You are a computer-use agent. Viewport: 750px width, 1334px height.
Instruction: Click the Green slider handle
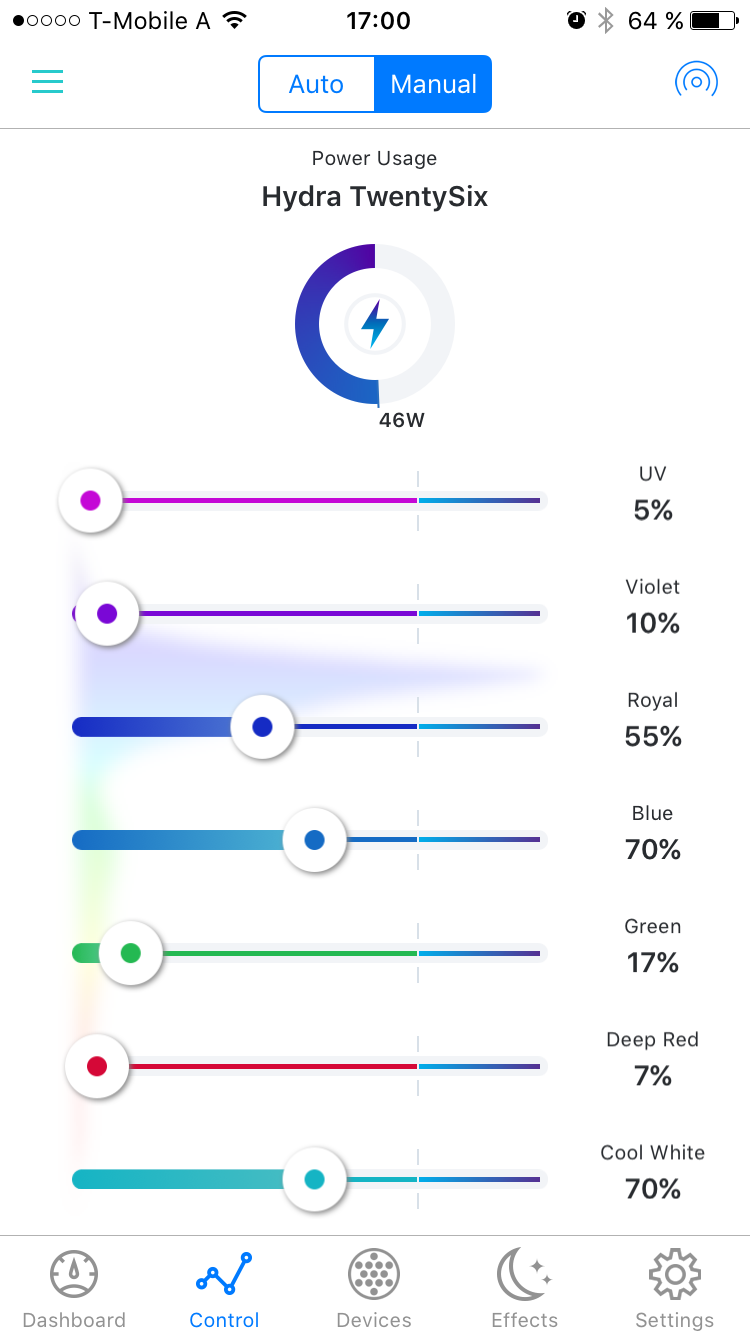[x=130, y=953]
